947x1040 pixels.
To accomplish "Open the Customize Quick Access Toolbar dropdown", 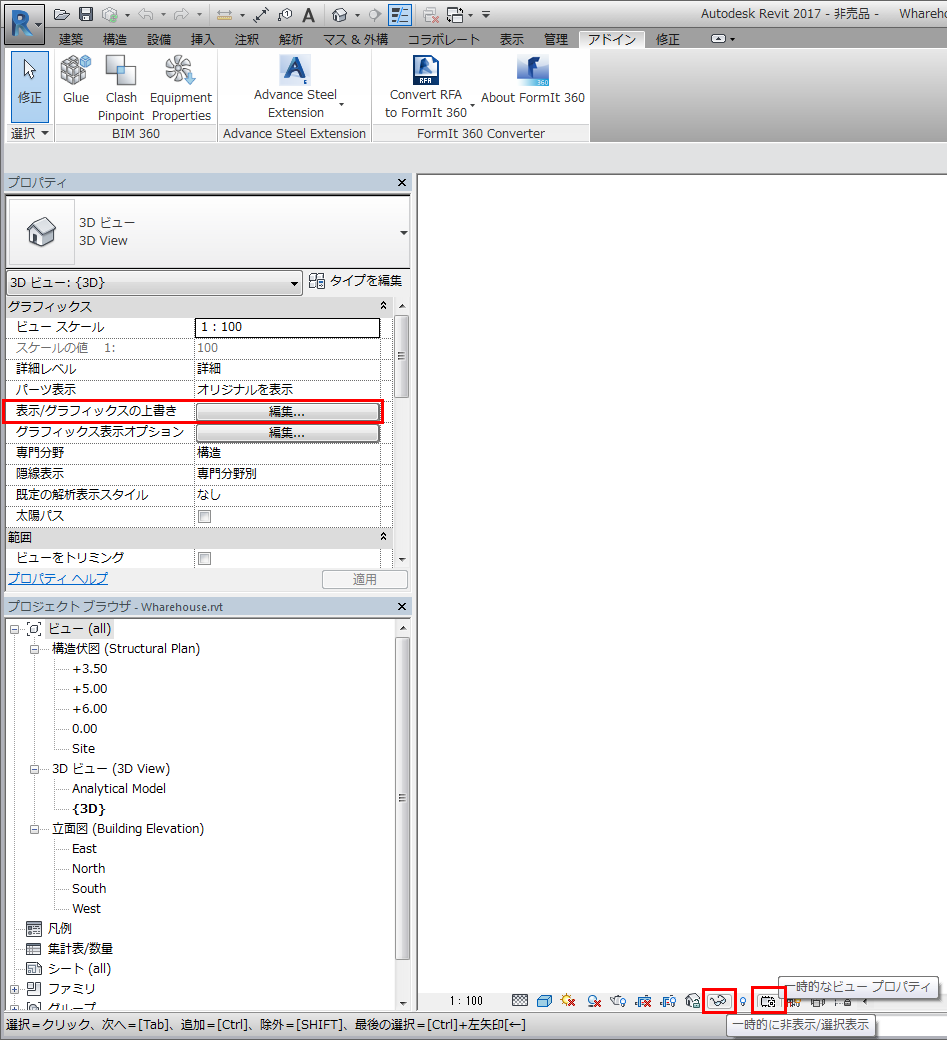I will point(486,14).
